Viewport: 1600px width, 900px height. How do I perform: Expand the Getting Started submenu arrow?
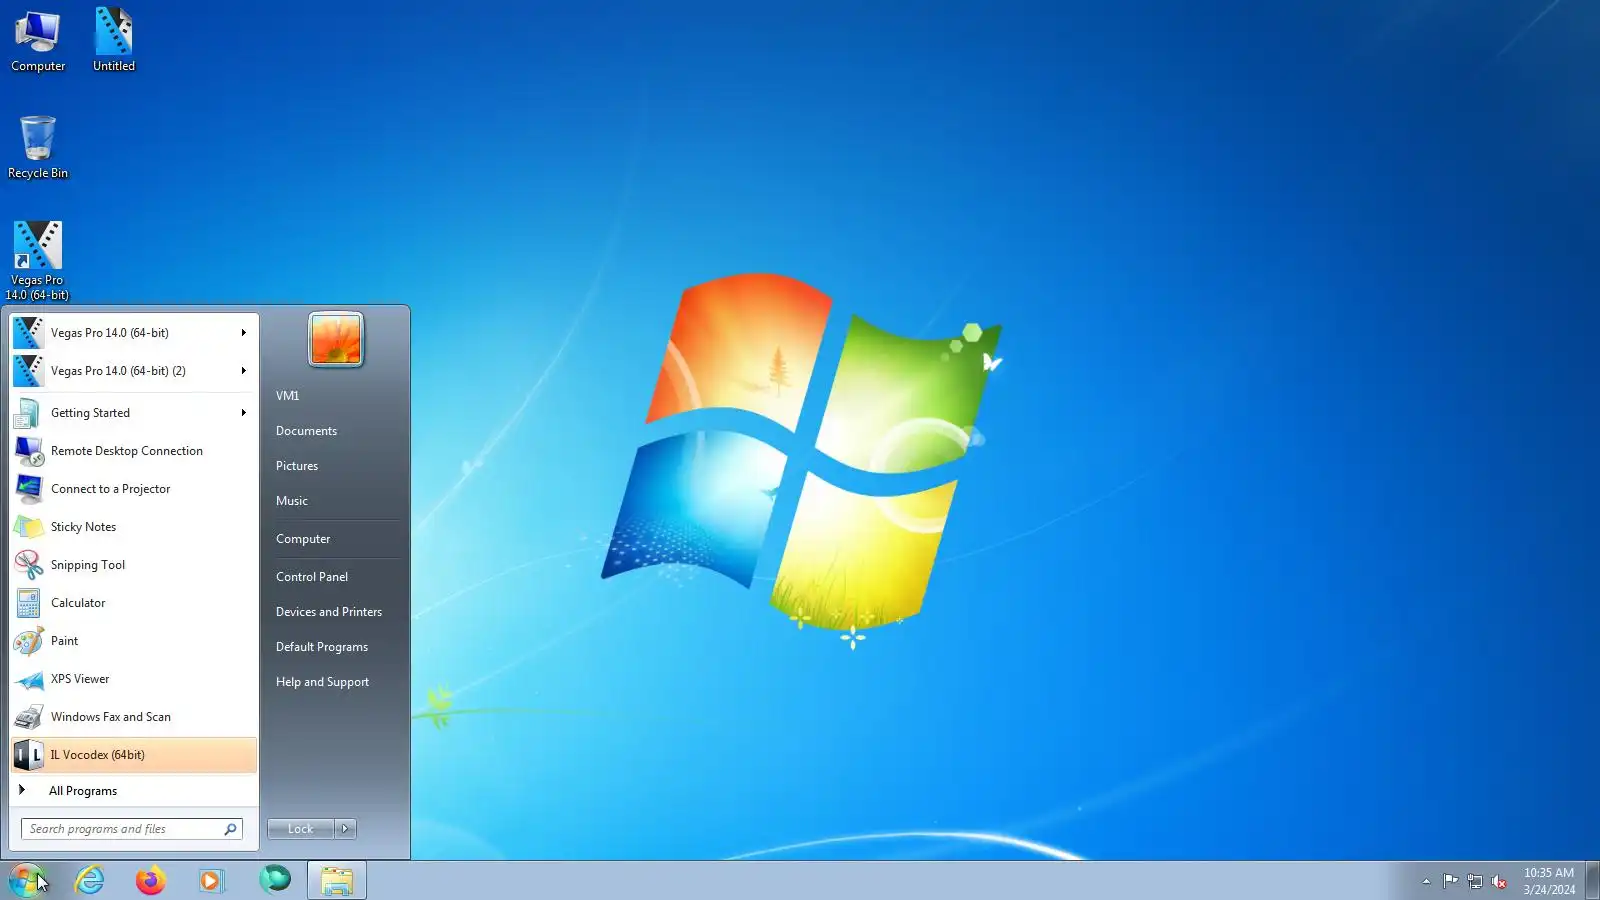[x=243, y=413]
